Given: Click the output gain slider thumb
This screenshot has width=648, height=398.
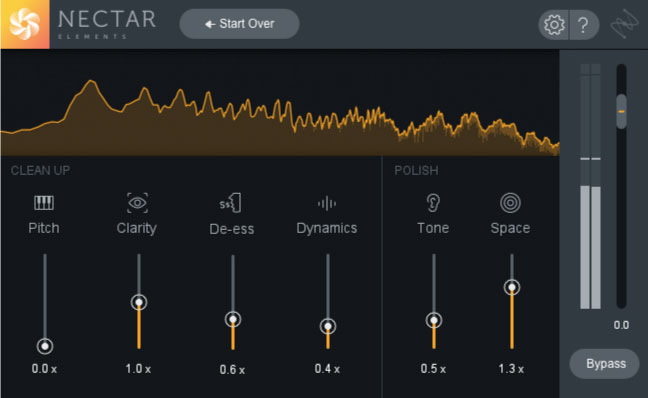Looking at the screenshot, I should click(x=621, y=111).
